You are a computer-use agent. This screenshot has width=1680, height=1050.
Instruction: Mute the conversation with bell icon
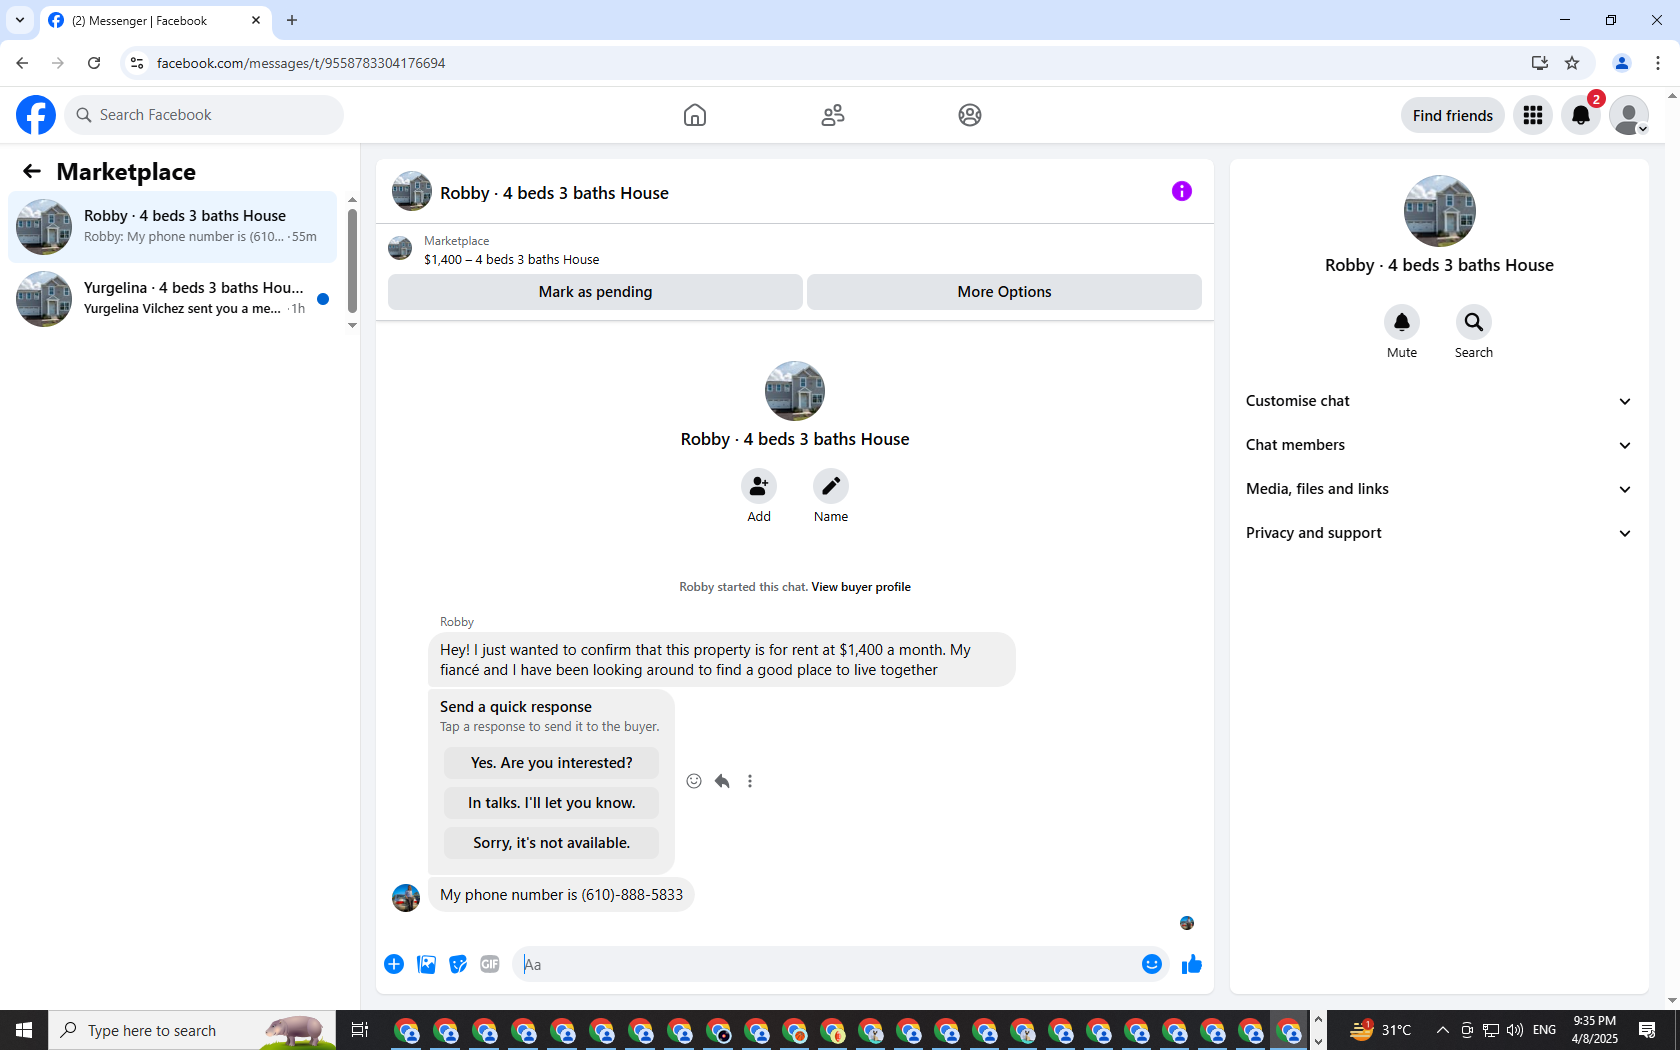pos(1402,322)
